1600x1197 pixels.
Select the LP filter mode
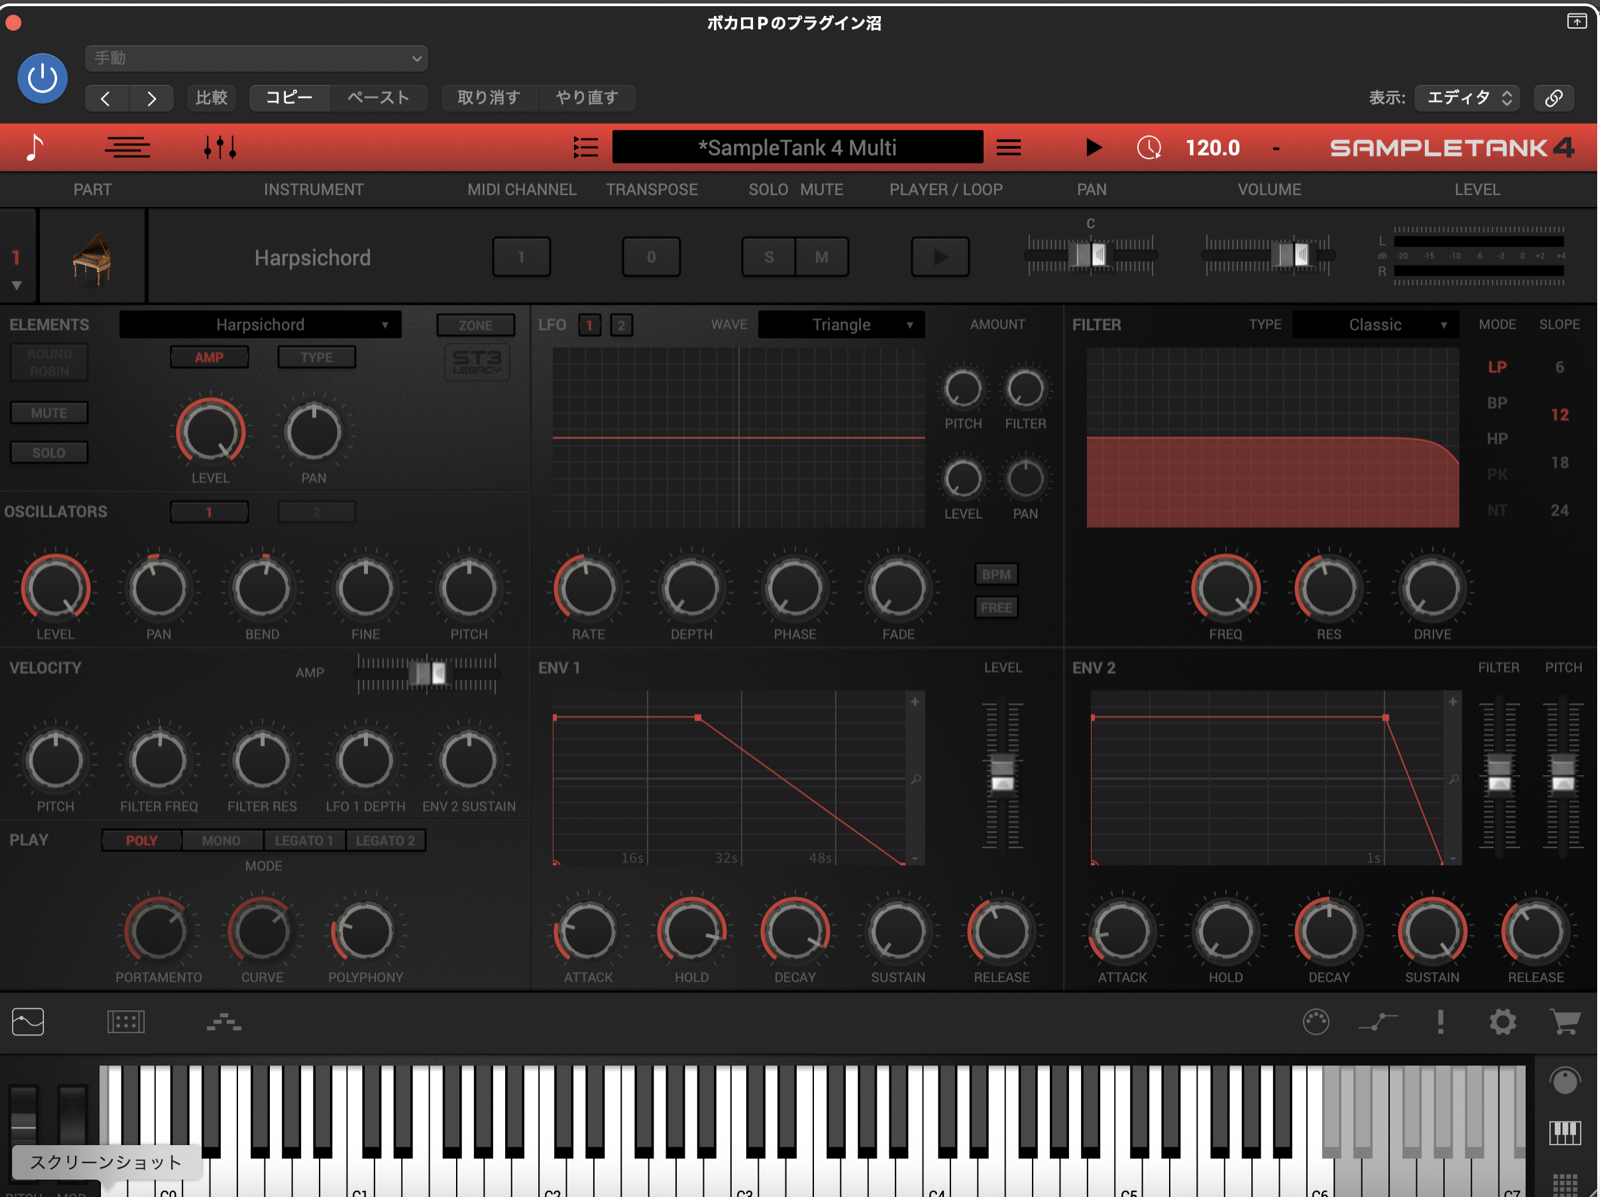[1497, 367]
